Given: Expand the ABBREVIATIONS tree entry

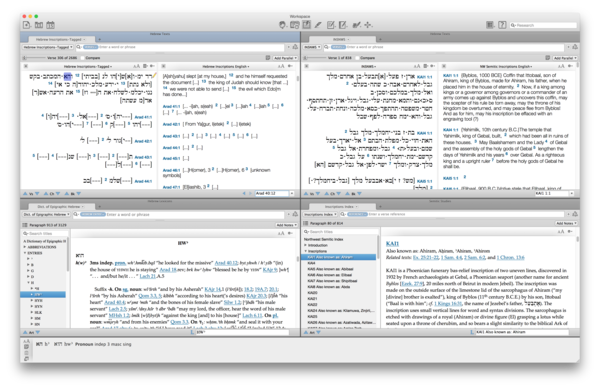Looking at the screenshot, I should pos(25,247).
